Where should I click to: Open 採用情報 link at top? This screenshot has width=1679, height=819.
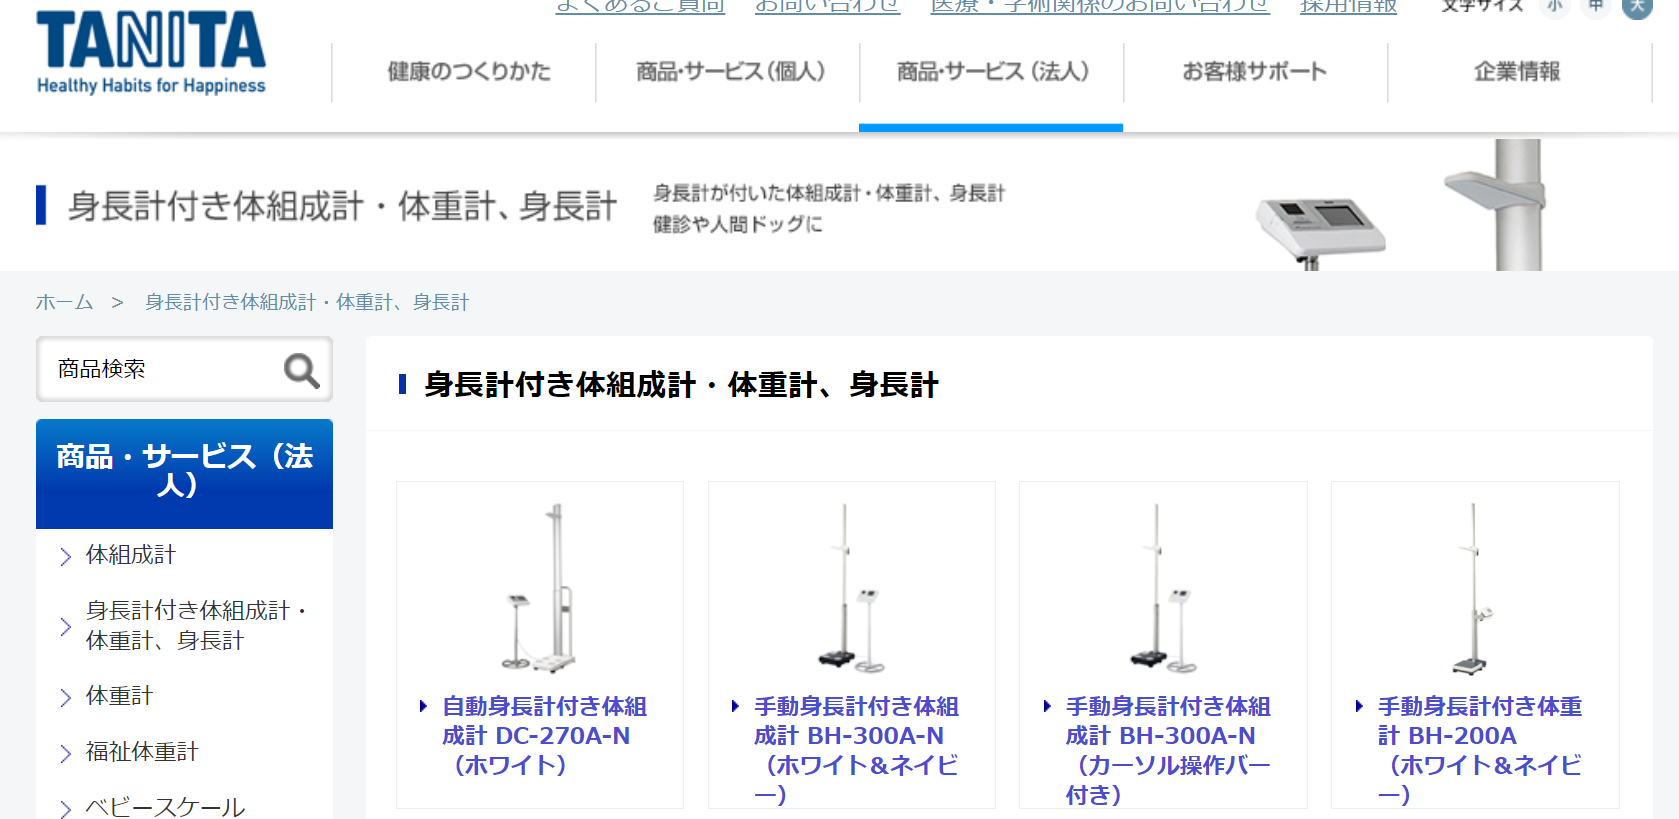[x=1347, y=7]
